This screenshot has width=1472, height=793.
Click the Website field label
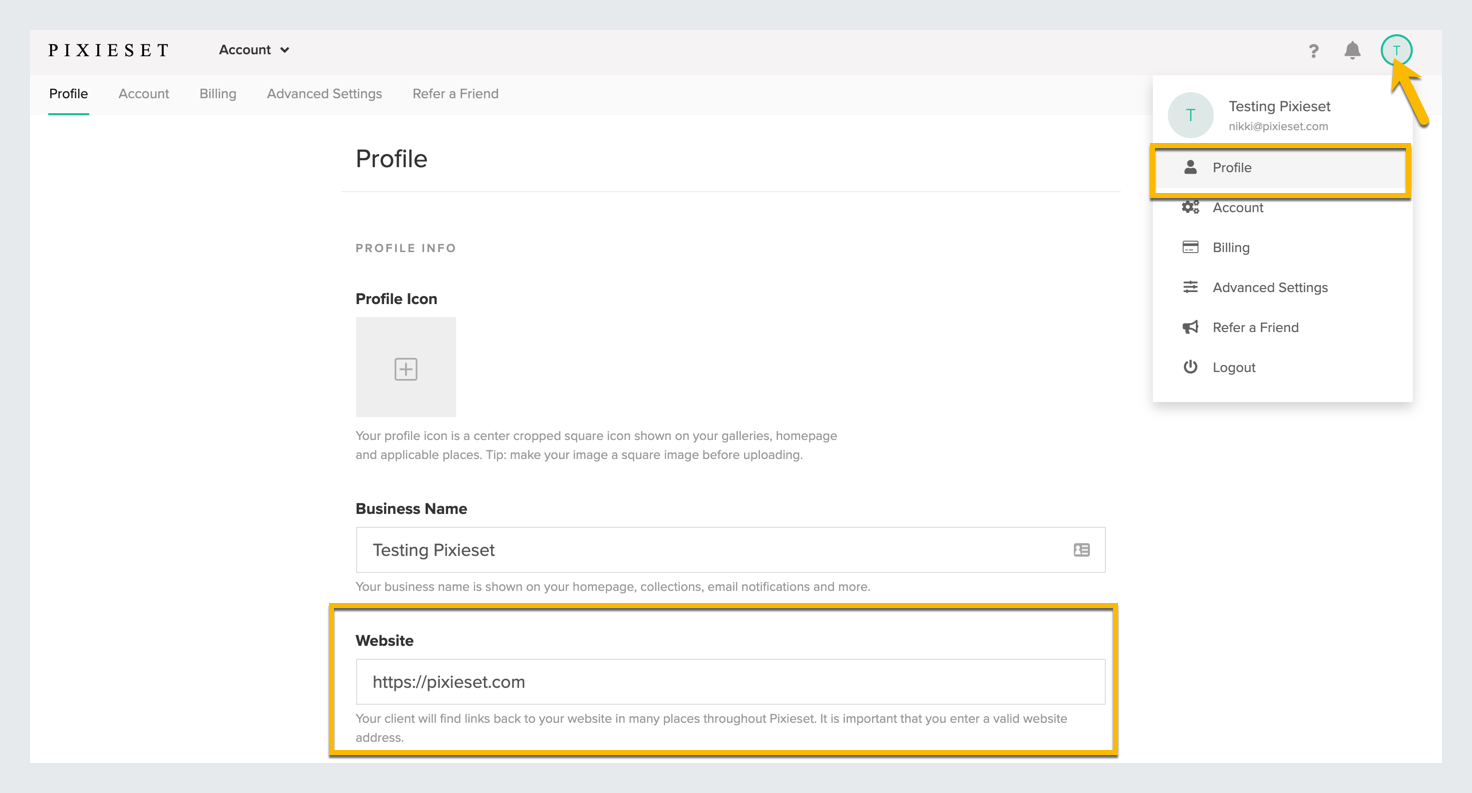(384, 641)
